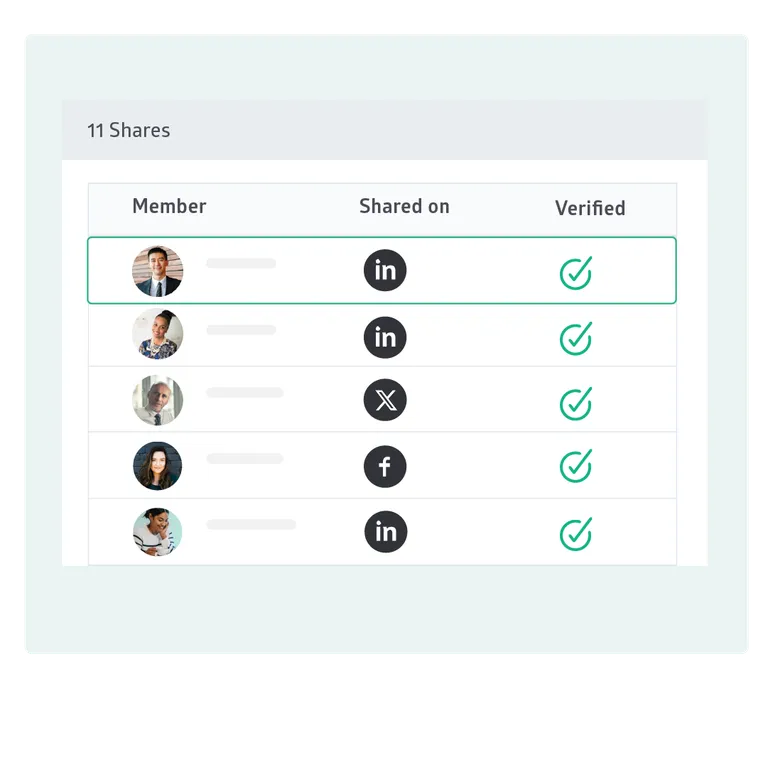Open the second member's profile photo
Image resolution: width=768 pixels, height=767 pixels.
158,335
